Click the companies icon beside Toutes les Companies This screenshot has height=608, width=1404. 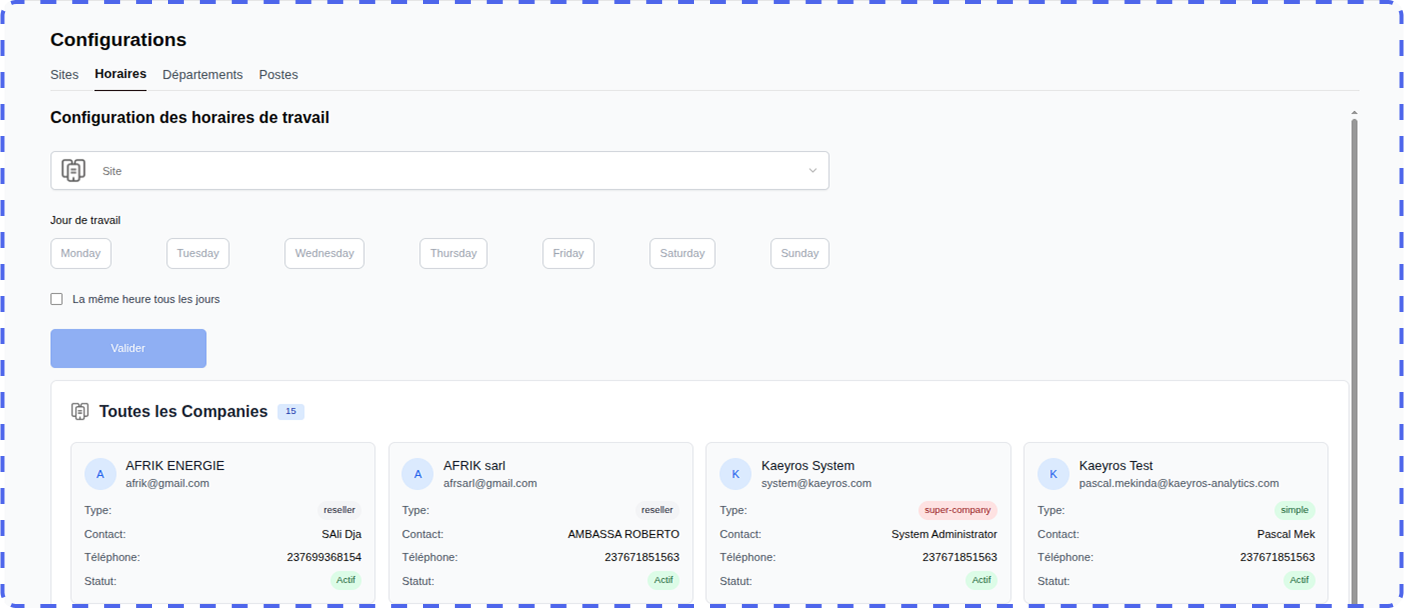(x=80, y=411)
